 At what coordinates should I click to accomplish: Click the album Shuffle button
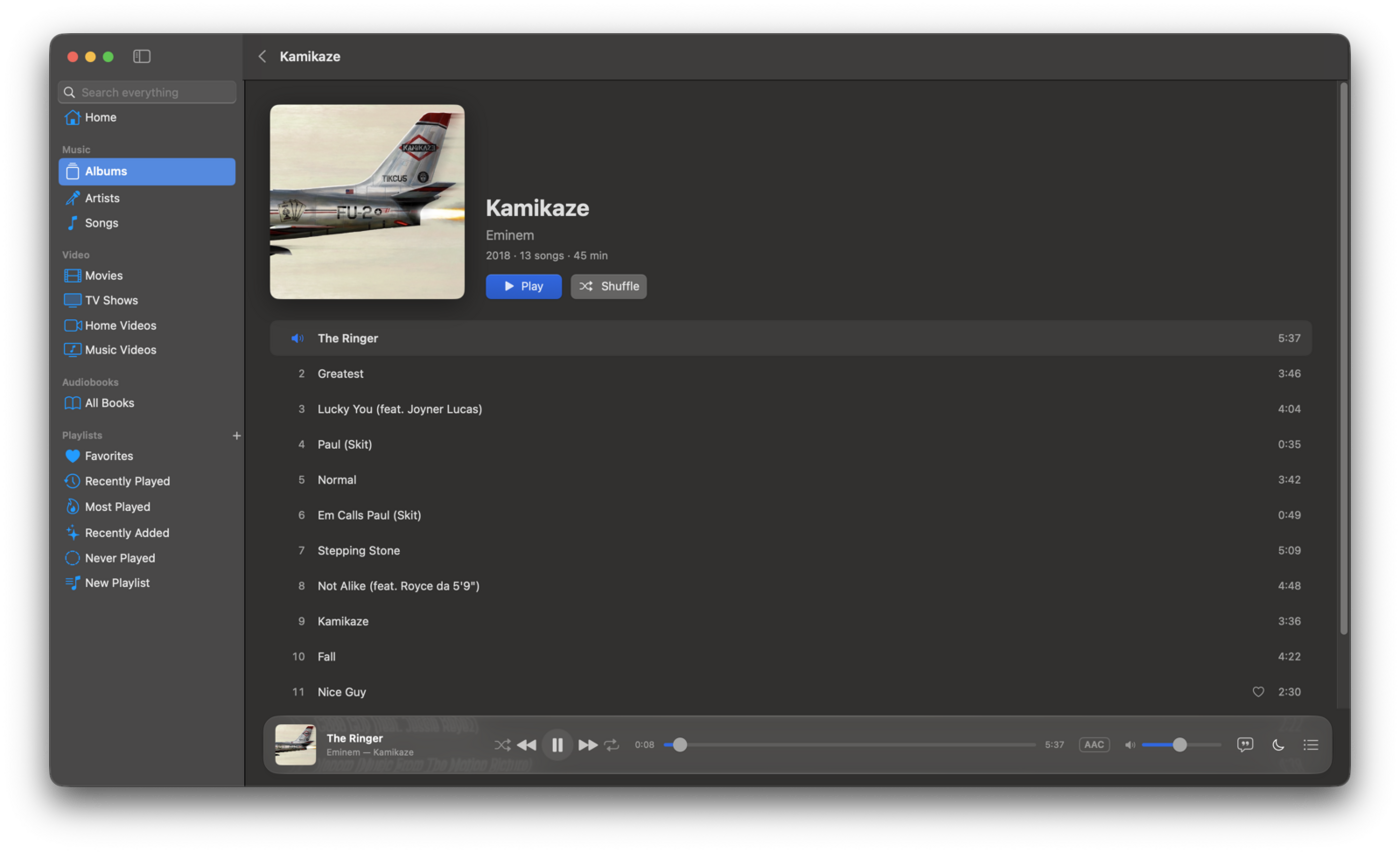tap(609, 286)
